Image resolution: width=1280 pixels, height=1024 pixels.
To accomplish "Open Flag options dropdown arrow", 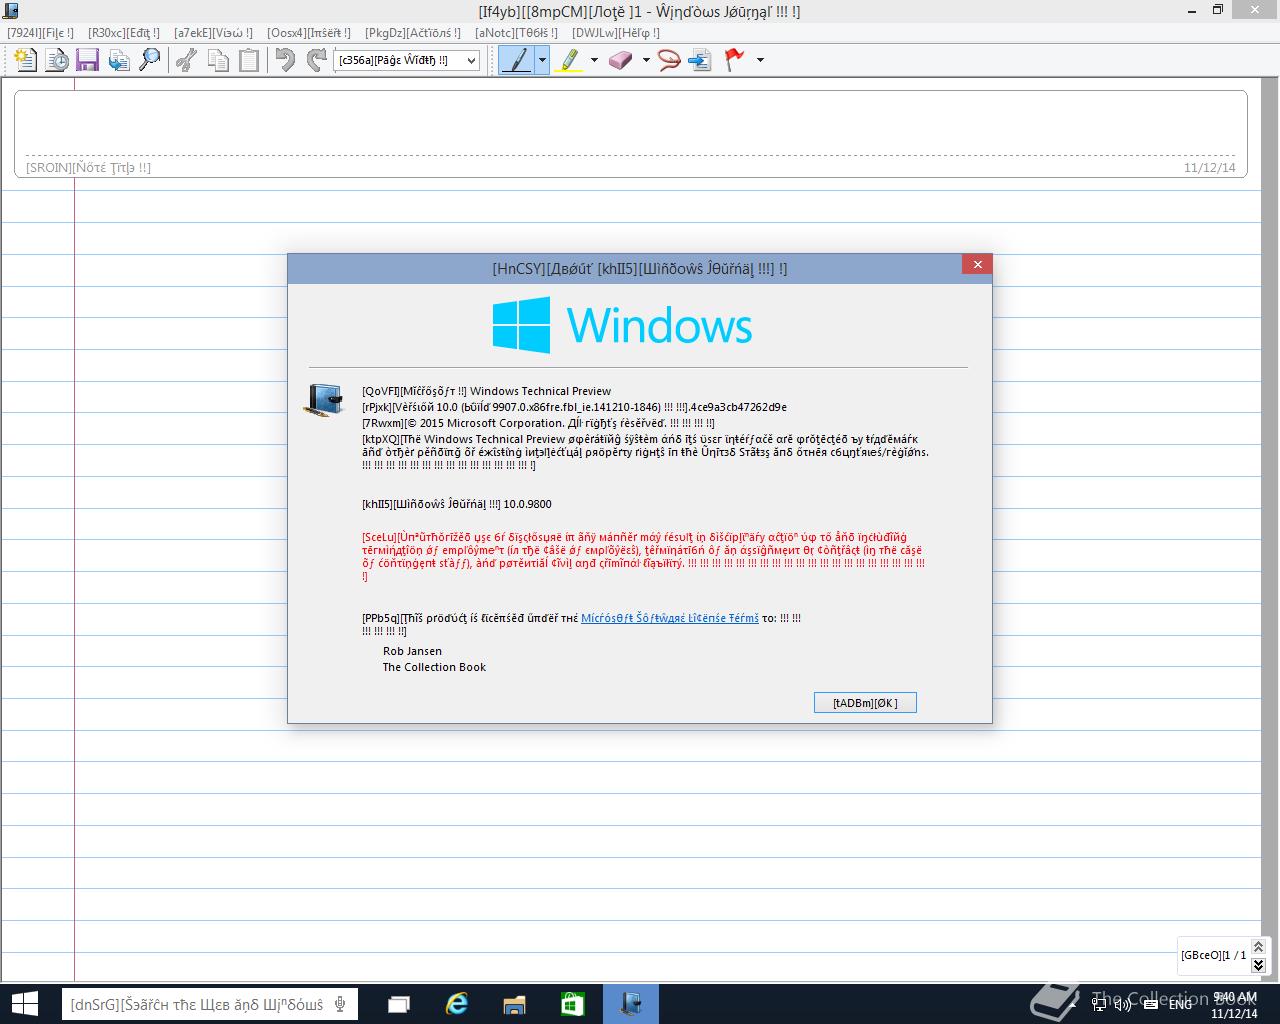I will click(760, 60).
